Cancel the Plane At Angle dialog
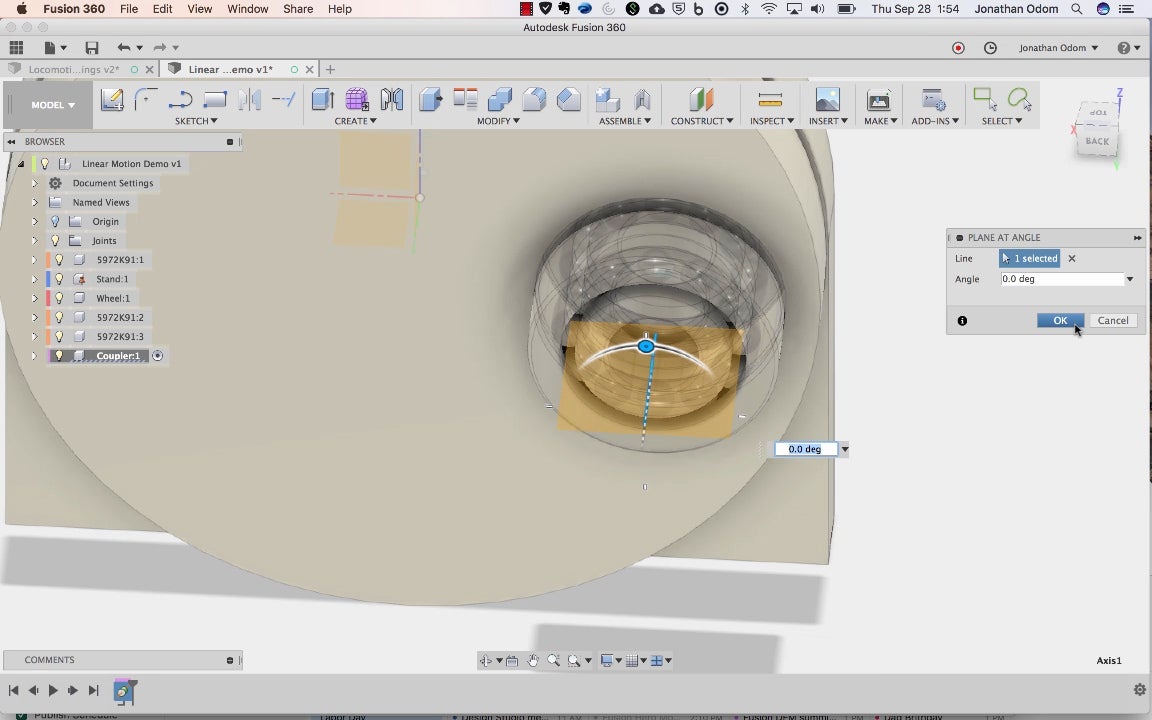The height and width of the screenshot is (720, 1152). pyautogui.click(x=1113, y=320)
